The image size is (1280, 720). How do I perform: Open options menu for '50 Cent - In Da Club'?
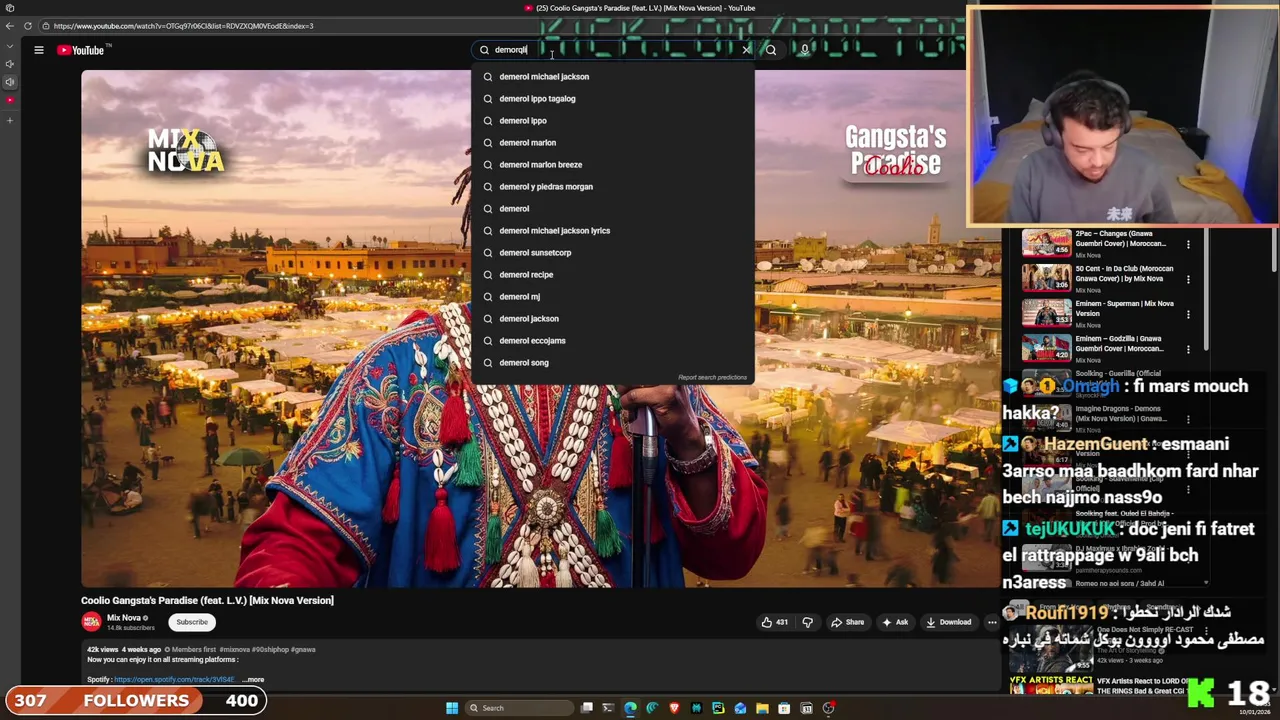[1188, 279]
